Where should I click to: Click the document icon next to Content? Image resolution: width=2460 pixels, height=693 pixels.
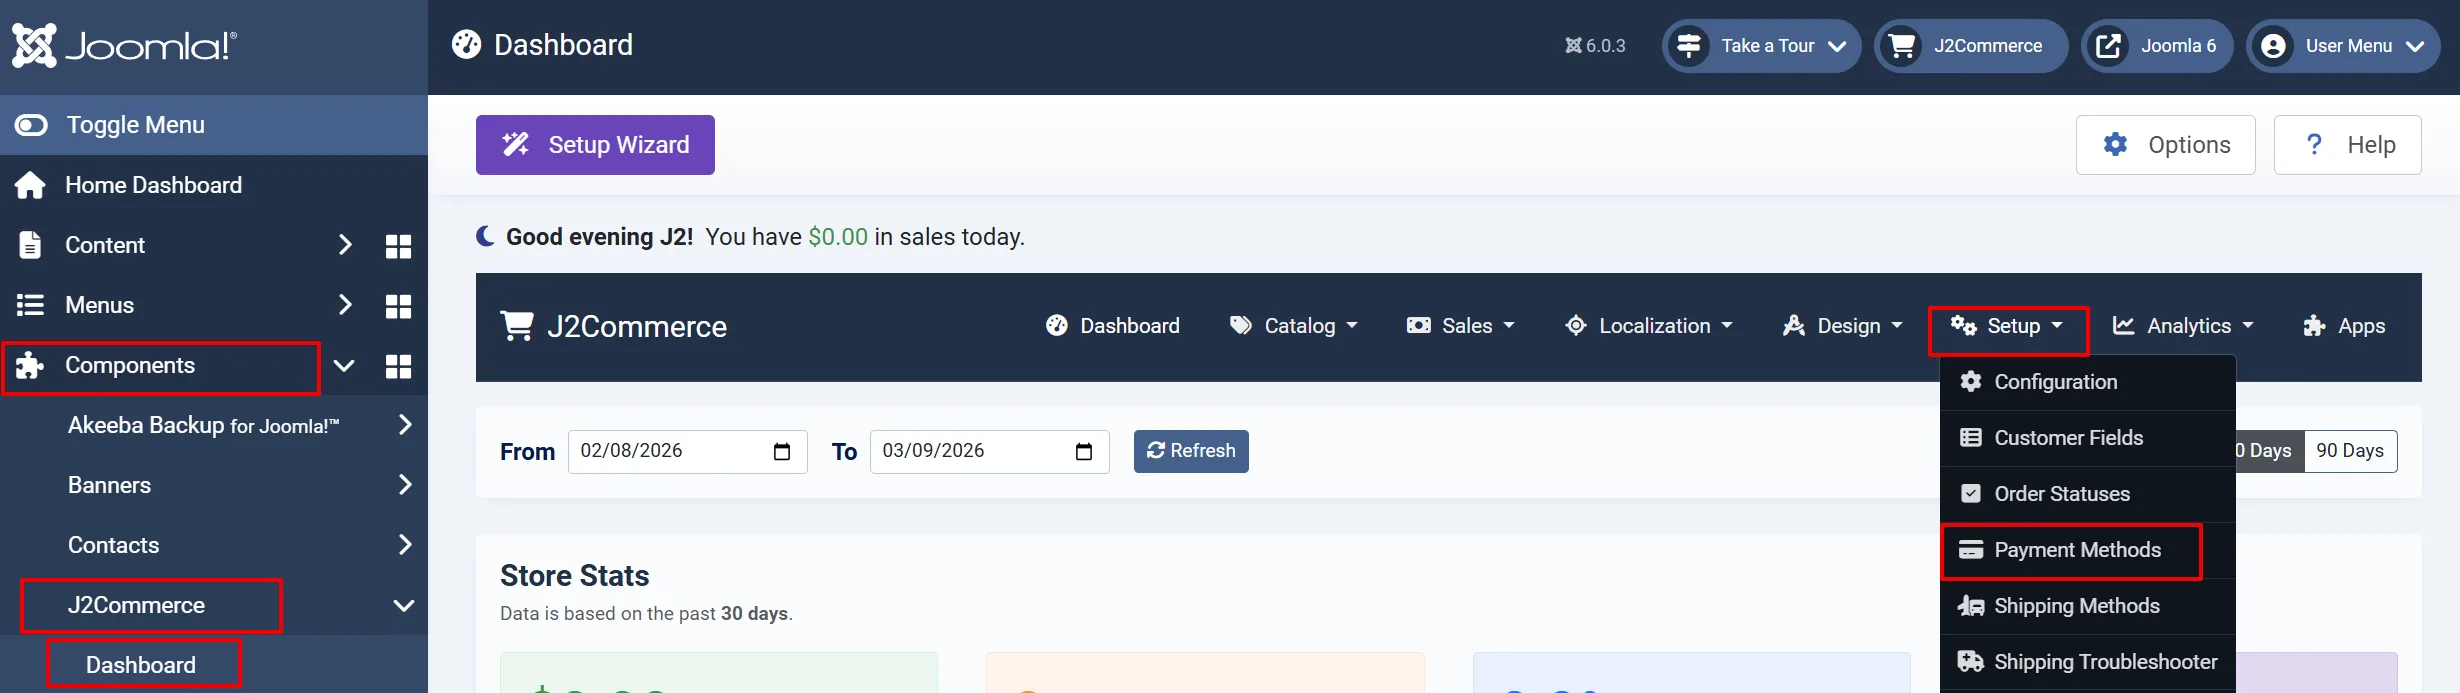[30, 245]
